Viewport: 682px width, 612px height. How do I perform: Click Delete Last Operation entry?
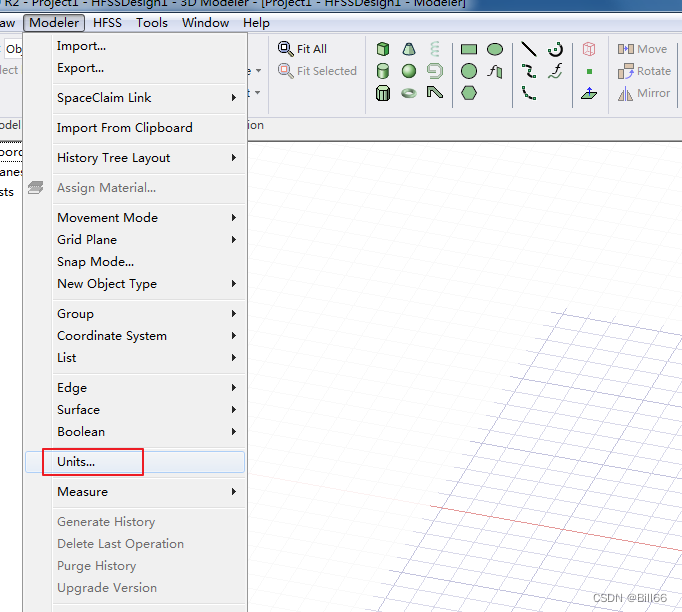(x=135, y=544)
